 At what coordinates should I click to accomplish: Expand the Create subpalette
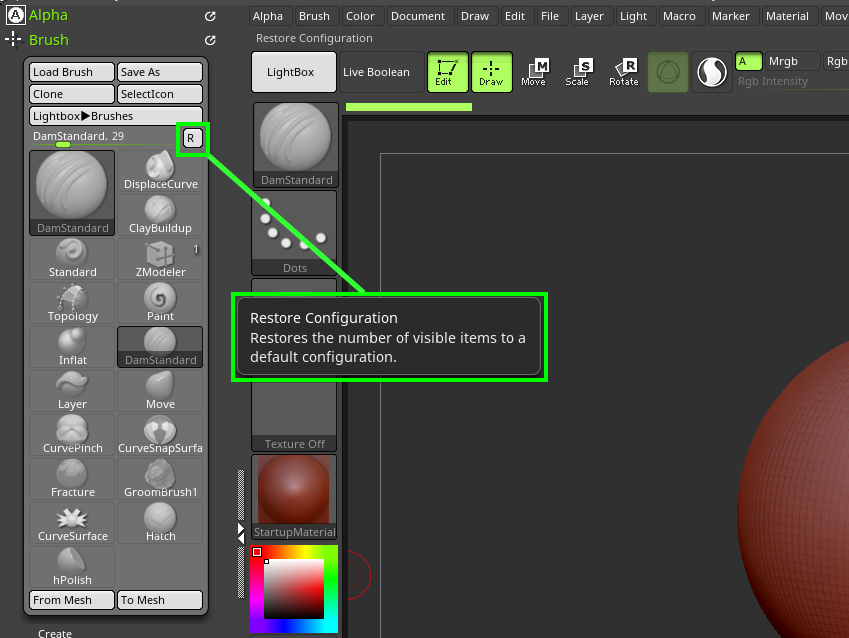55,633
